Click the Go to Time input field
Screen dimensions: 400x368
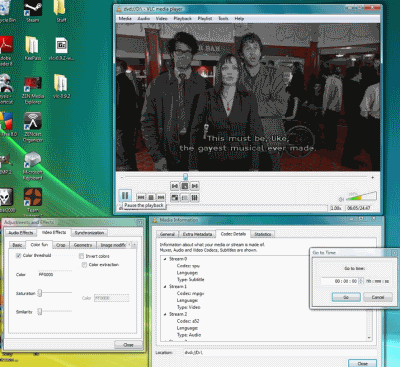pos(339,281)
